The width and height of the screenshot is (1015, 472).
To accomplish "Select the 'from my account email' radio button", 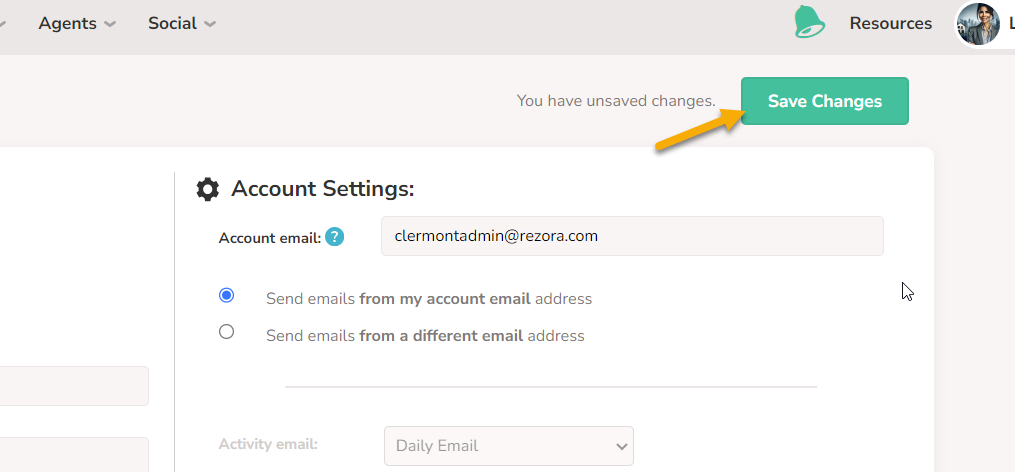I will [226, 295].
